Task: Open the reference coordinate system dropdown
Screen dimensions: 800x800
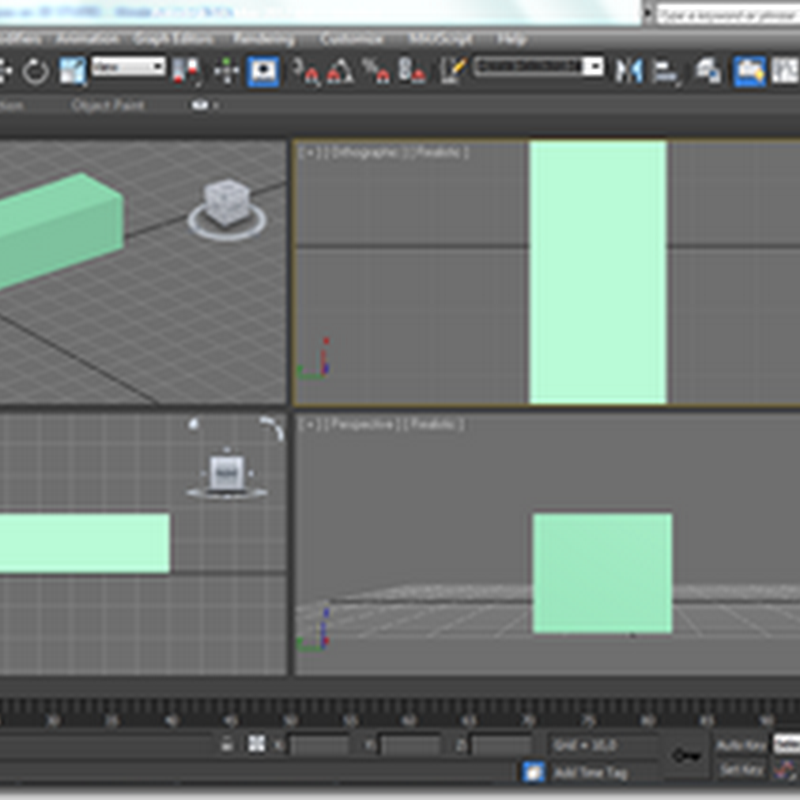Action: click(128, 67)
